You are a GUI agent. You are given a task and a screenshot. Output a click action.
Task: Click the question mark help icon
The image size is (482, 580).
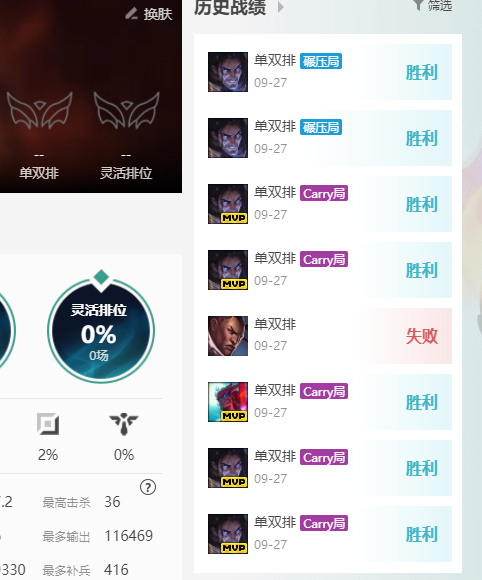pyautogui.click(x=148, y=488)
